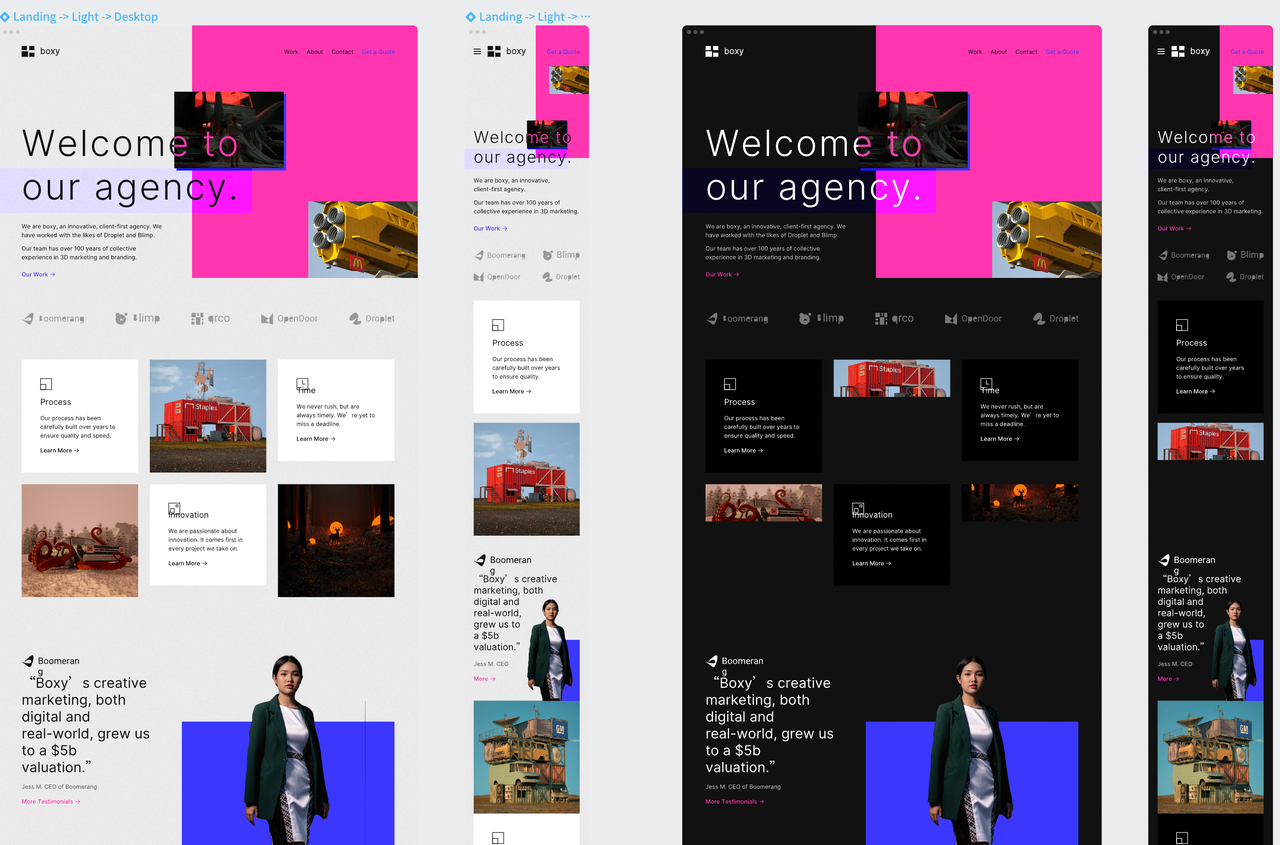The image size is (1280, 845).
Task: Click the Blimp logo in dark desktop logo row
Action: (821, 318)
